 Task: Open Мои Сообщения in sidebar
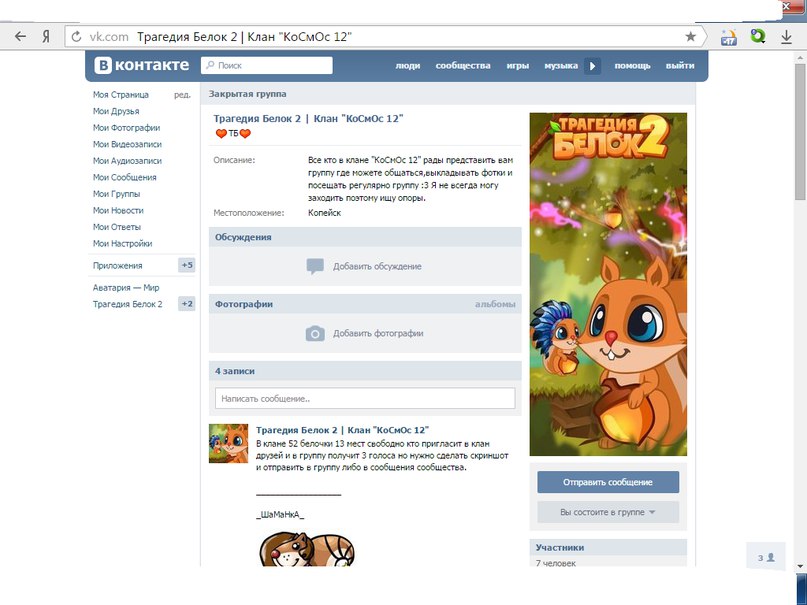pyautogui.click(x=125, y=177)
